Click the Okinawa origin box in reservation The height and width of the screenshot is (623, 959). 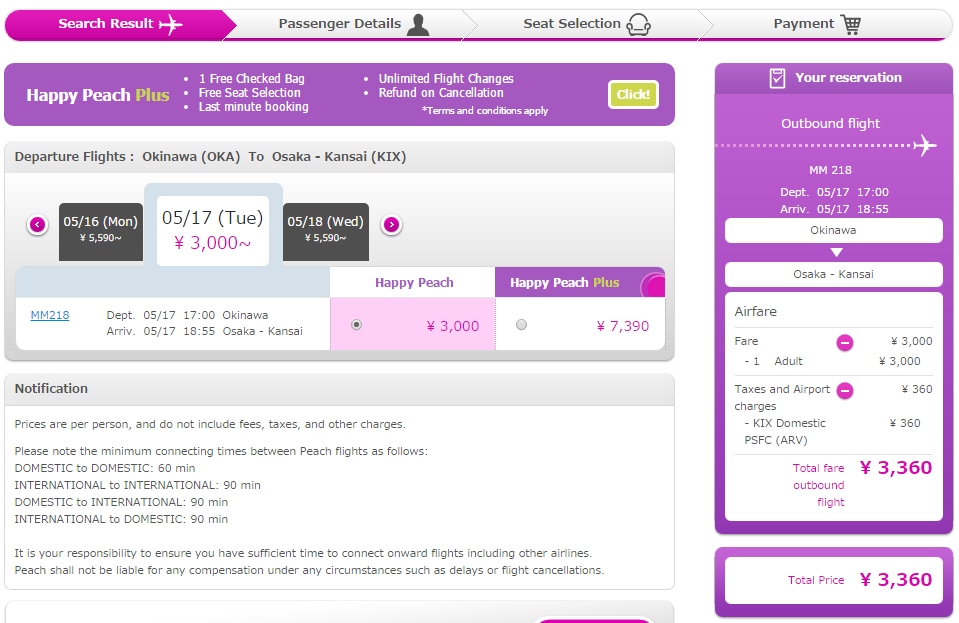tap(833, 230)
